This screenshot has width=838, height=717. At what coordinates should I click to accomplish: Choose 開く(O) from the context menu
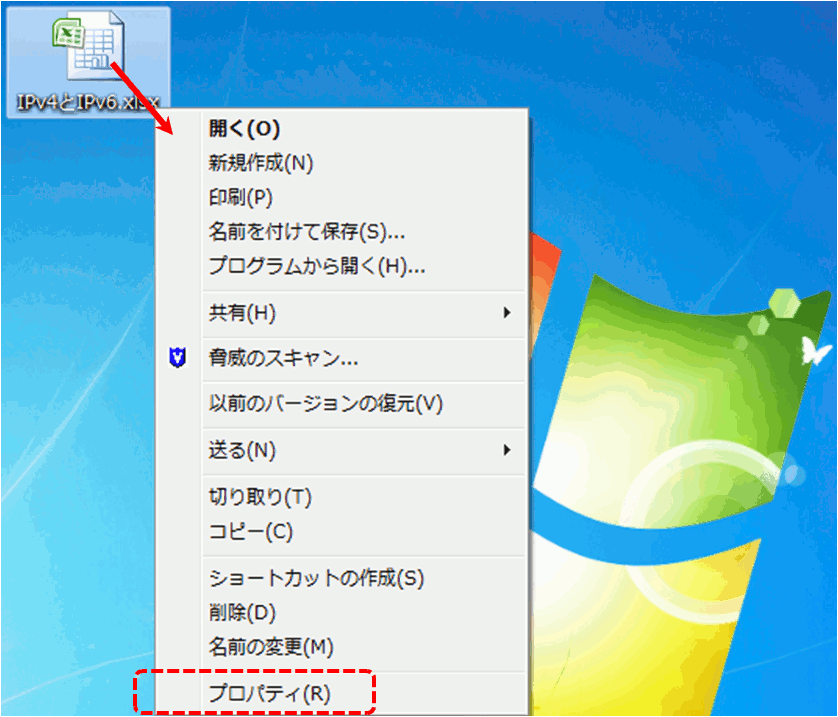pyautogui.click(x=244, y=128)
